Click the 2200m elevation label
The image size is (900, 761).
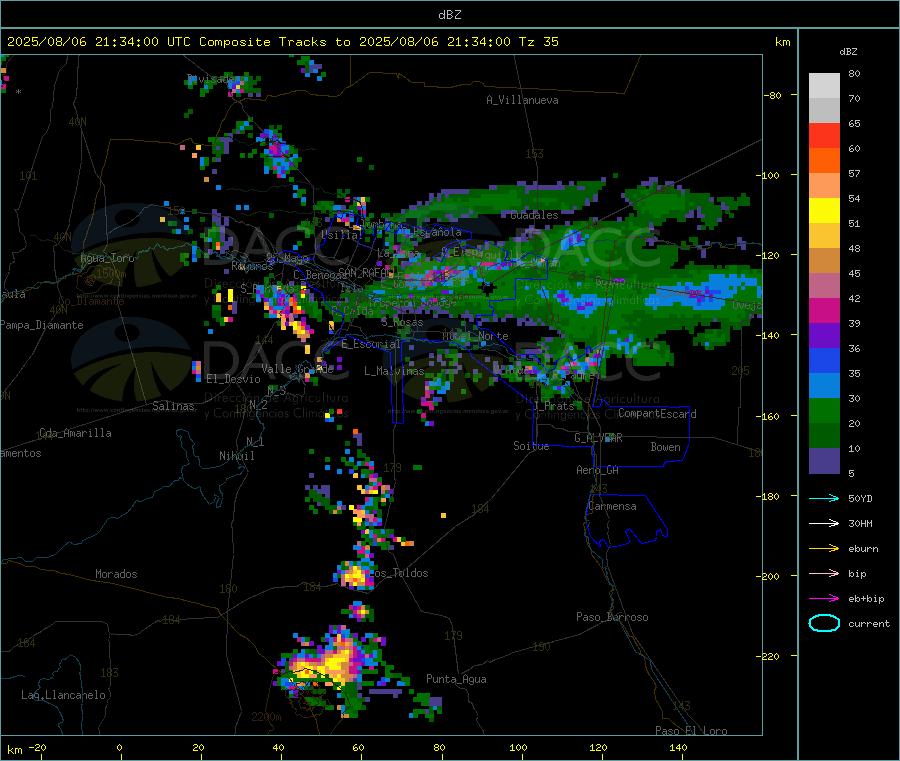(x=266, y=717)
